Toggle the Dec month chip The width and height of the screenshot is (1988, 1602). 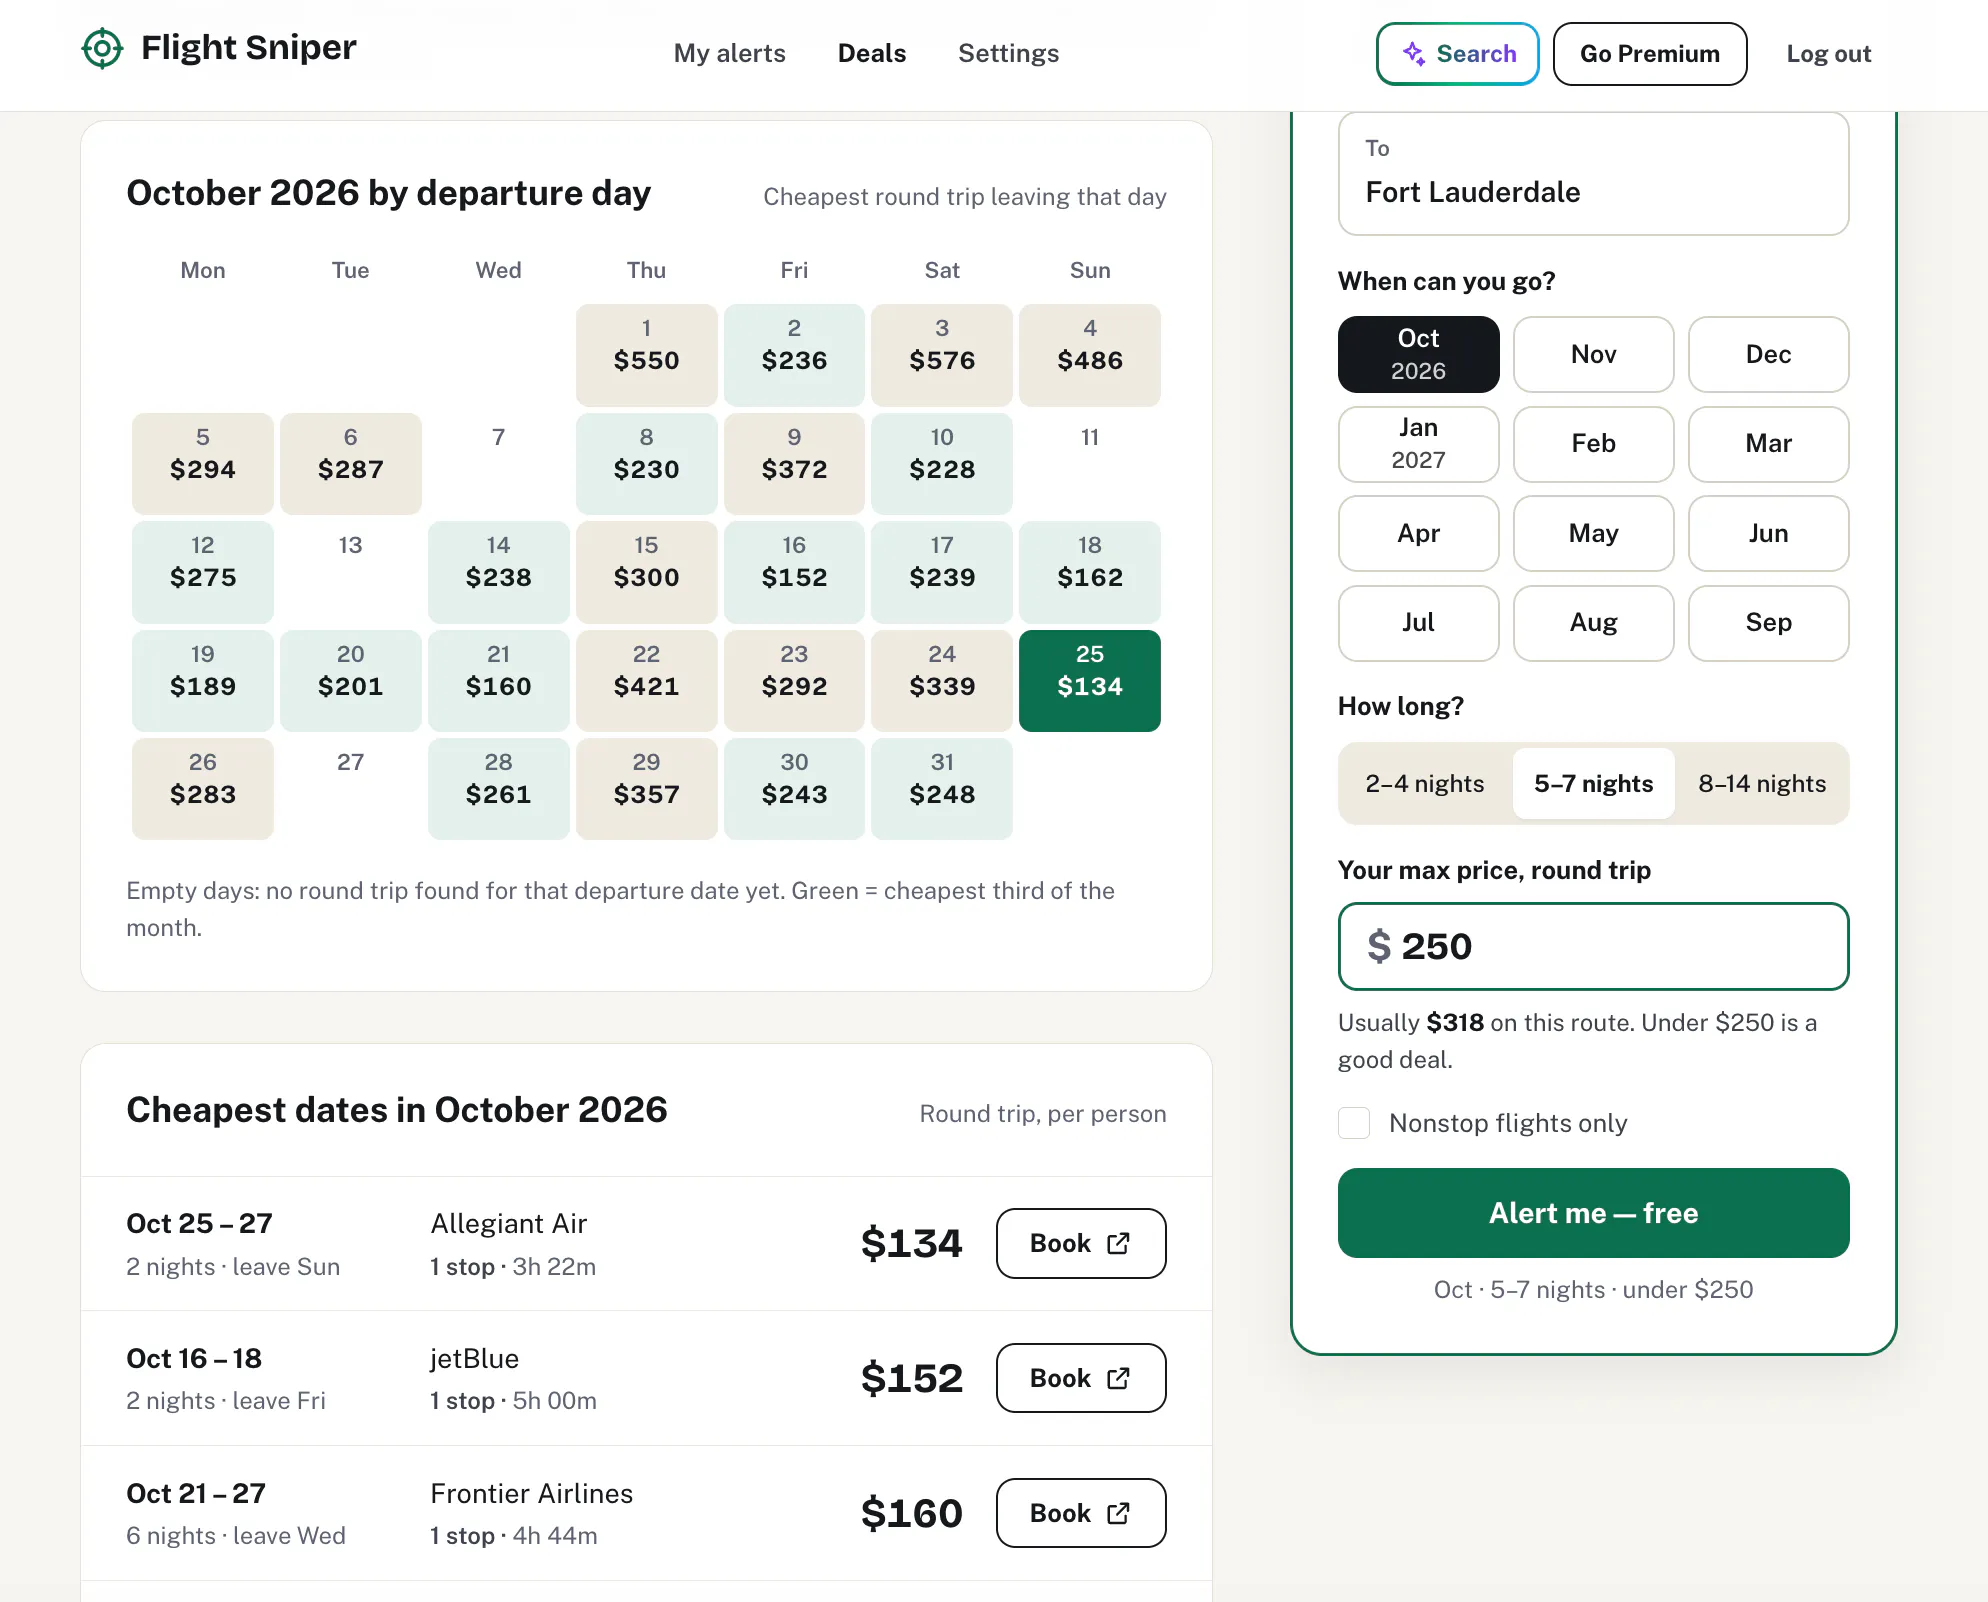(x=1768, y=354)
